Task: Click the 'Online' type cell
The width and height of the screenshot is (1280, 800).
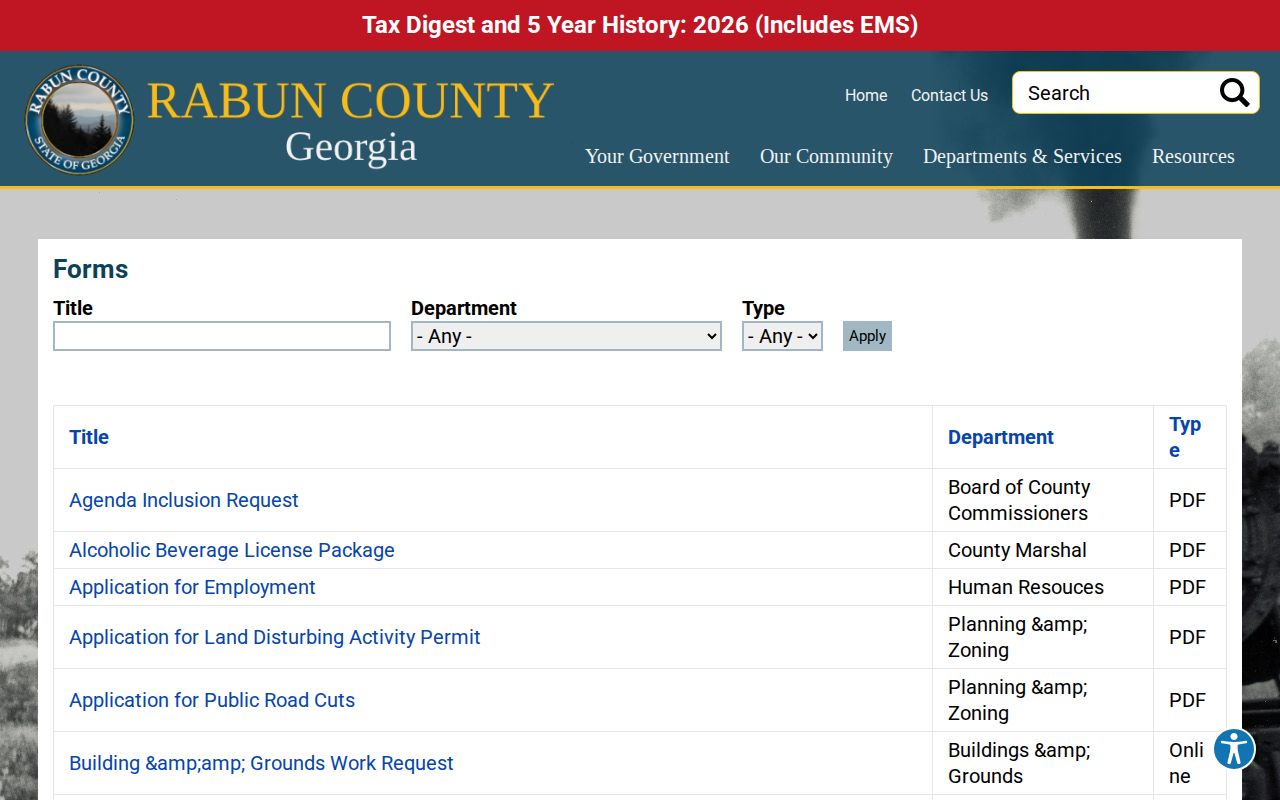Action: pyautogui.click(x=1189, y=763)
